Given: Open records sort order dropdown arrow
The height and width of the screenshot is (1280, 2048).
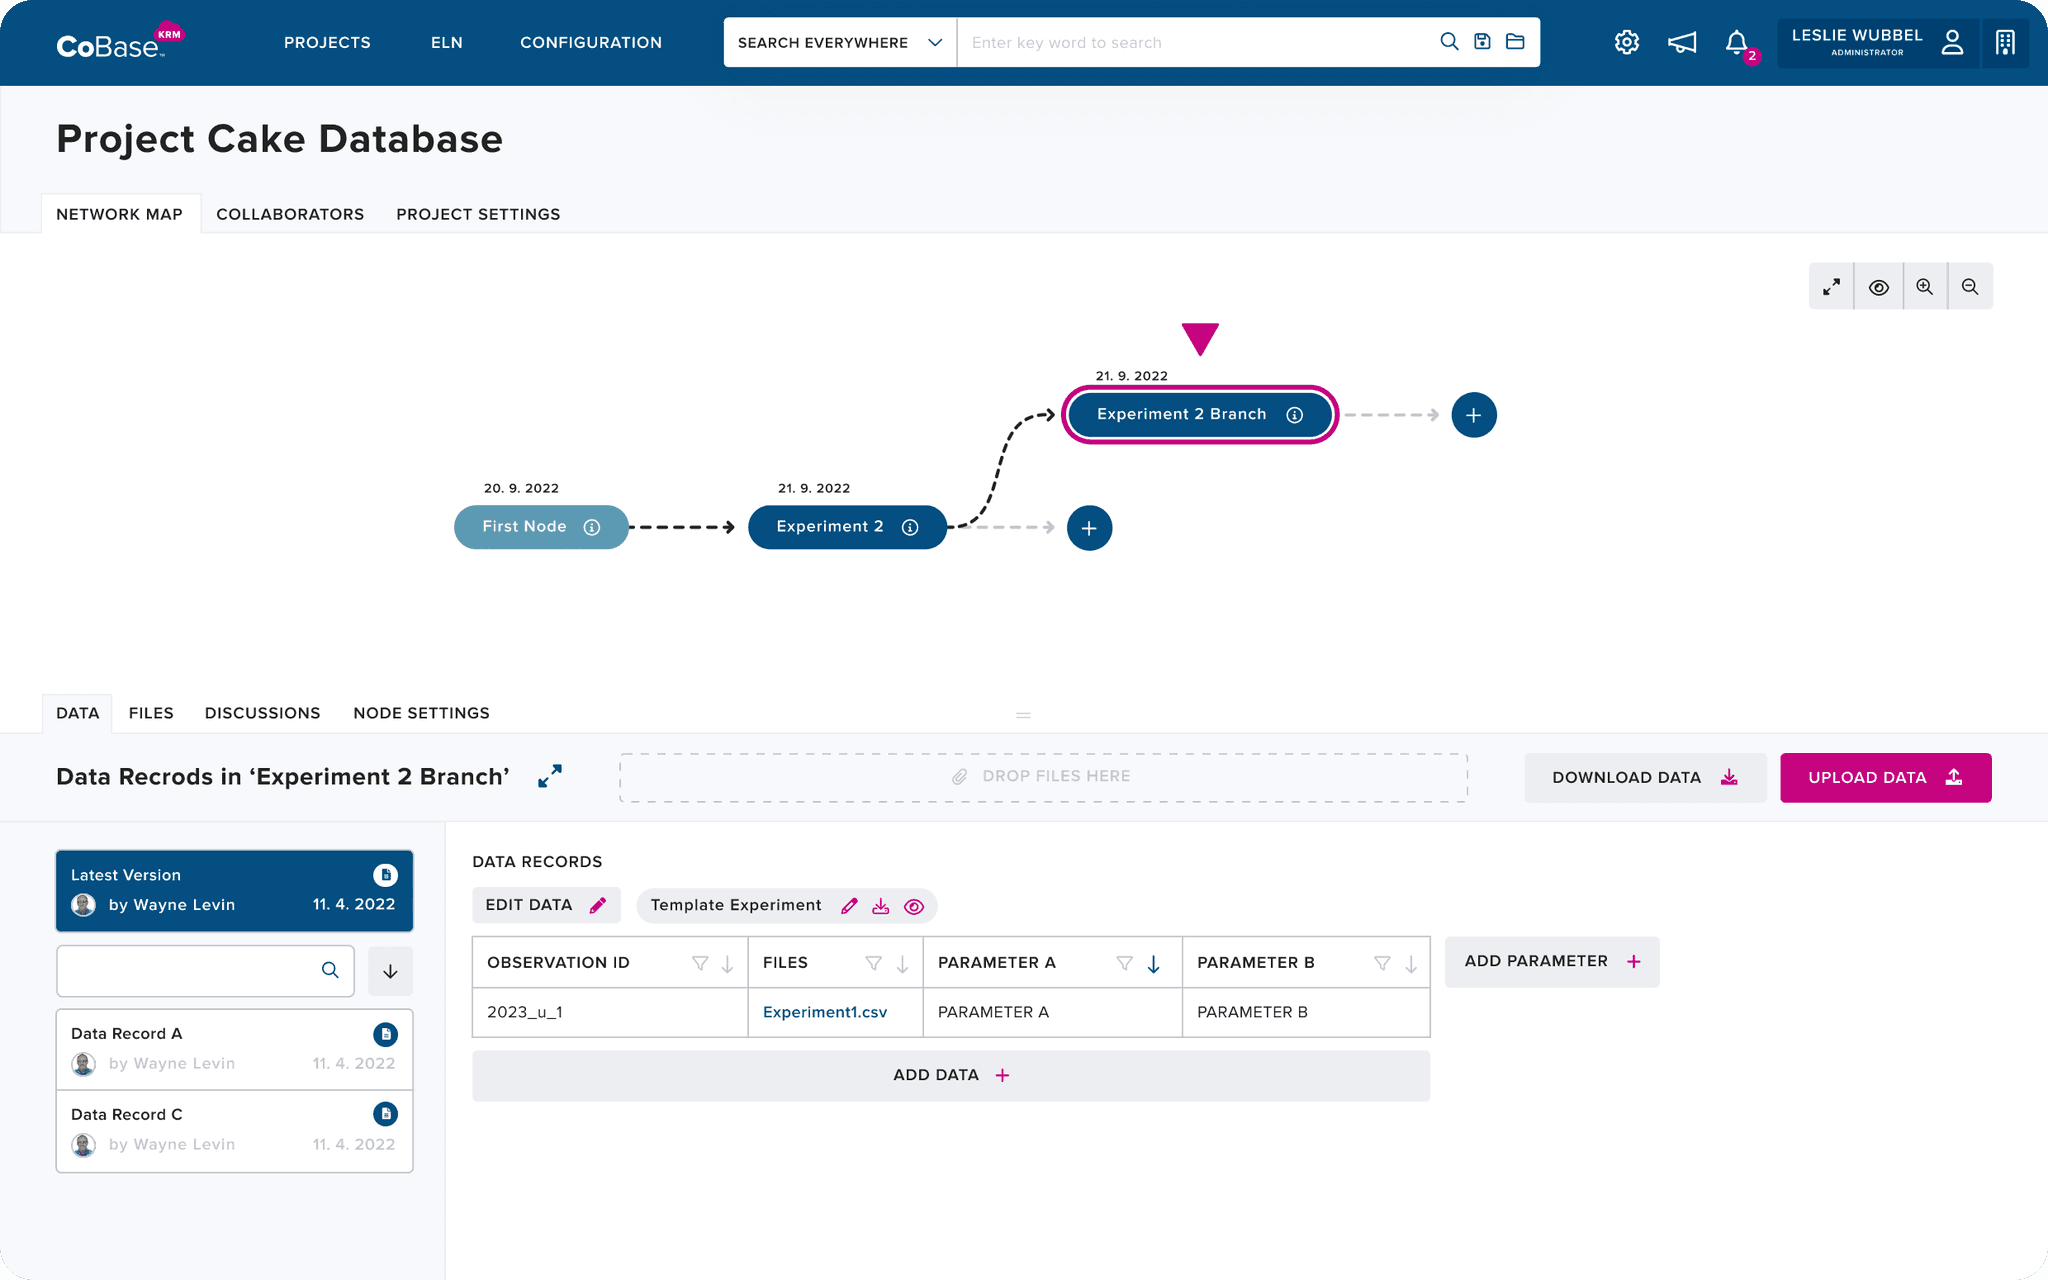Looking at the screenshot, I should [x=390, y=971].
